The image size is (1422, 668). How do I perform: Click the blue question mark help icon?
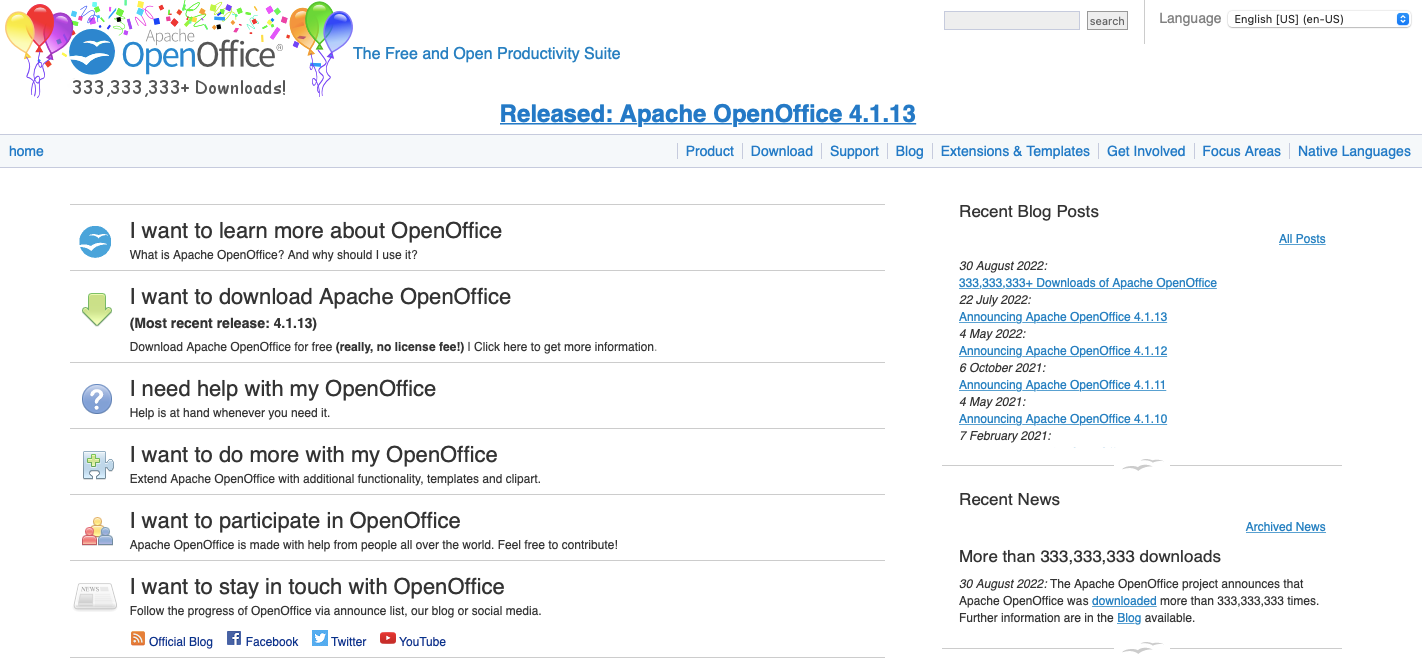coord(97,399)
